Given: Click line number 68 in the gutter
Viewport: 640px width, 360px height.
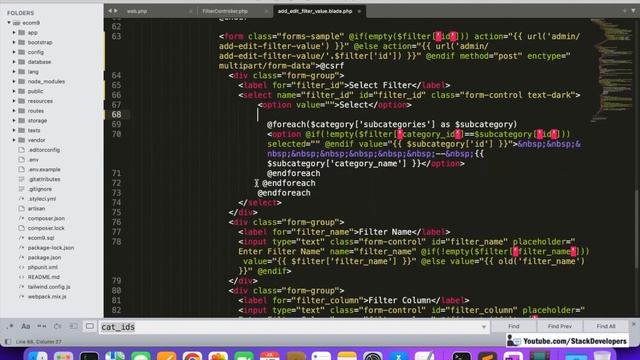Looking at the screenshot, I should click(x=116, y=115).
